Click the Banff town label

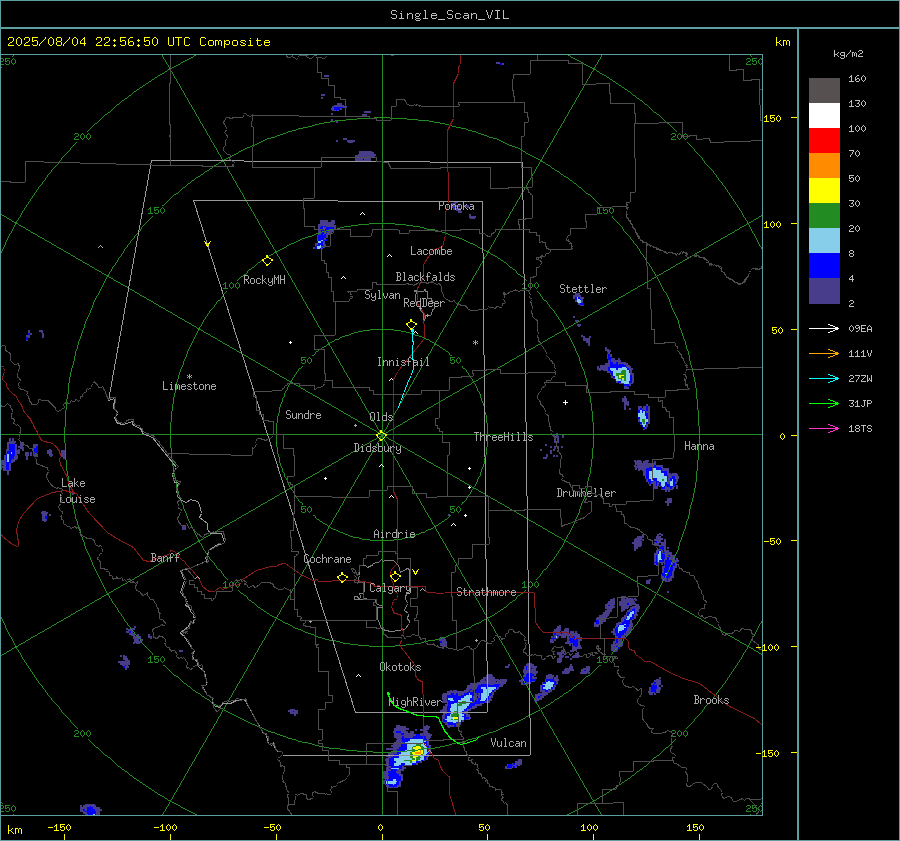[165, 558]
